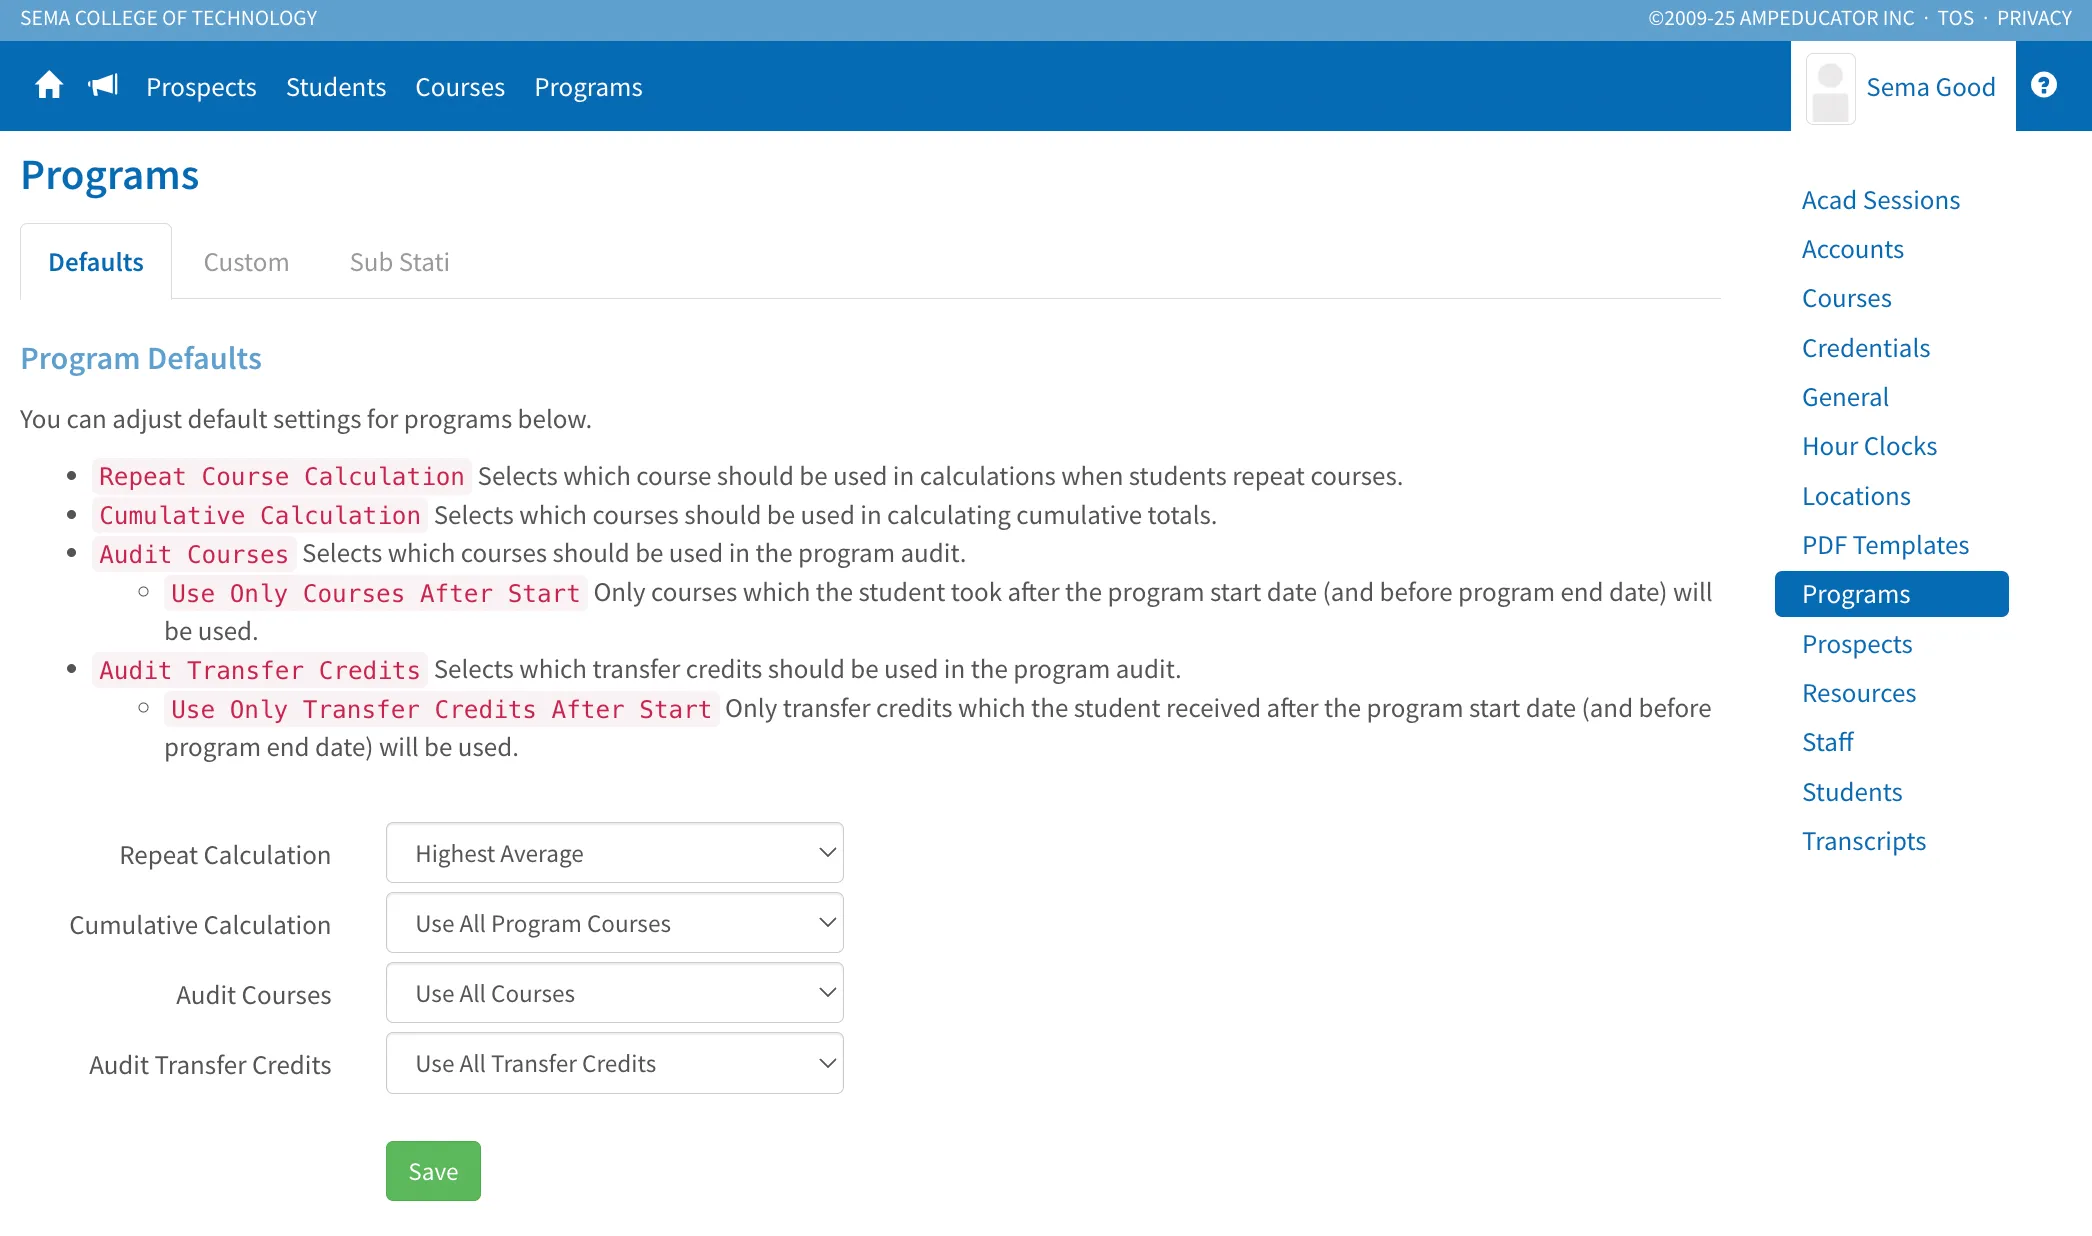This screenshot has width=2092, height=1236.
Task: Open Courses in the settings sidebar
Action: 1847,298
